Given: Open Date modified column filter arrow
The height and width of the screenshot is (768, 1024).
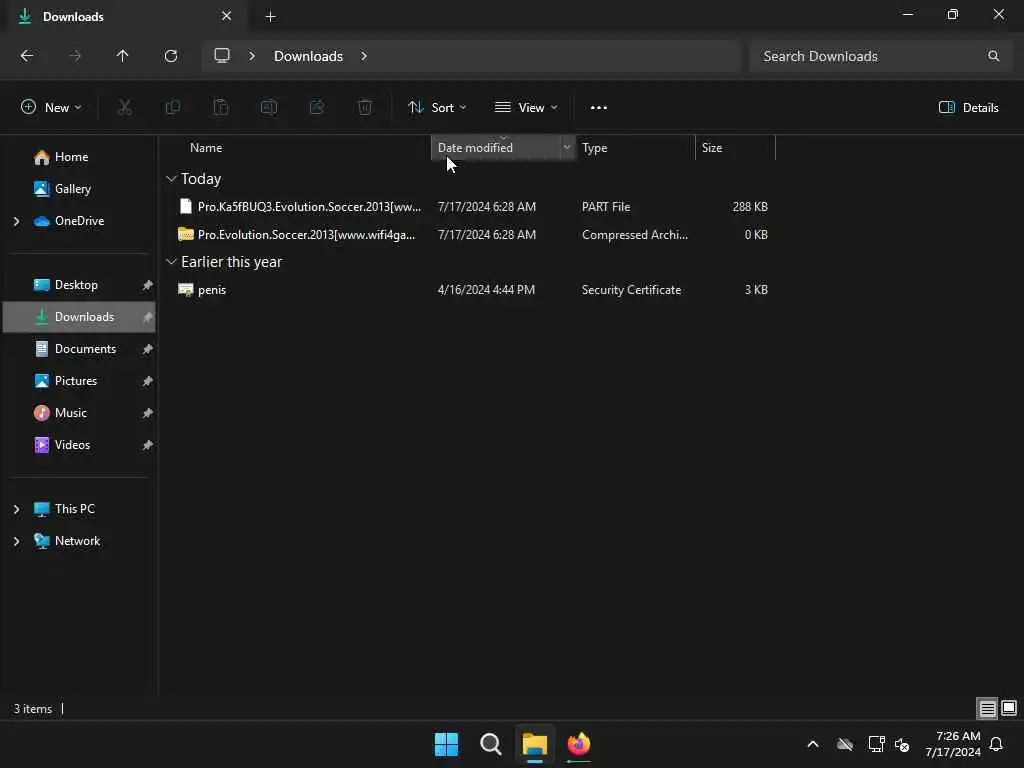Looking at the screenshot, I should (567, 148).
